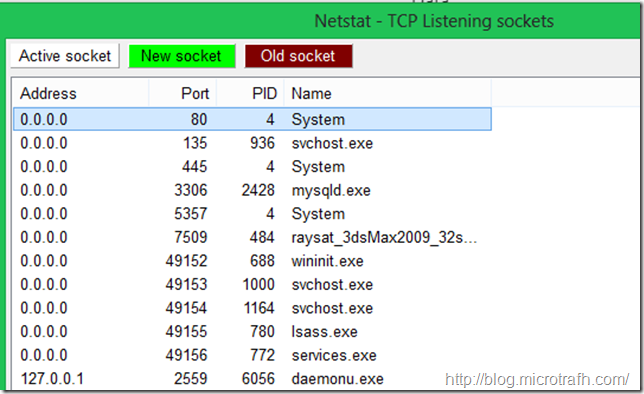The width and height of the screenshot is (644, 394).
Task: Click PID value 2428
Action: [258, 190]
